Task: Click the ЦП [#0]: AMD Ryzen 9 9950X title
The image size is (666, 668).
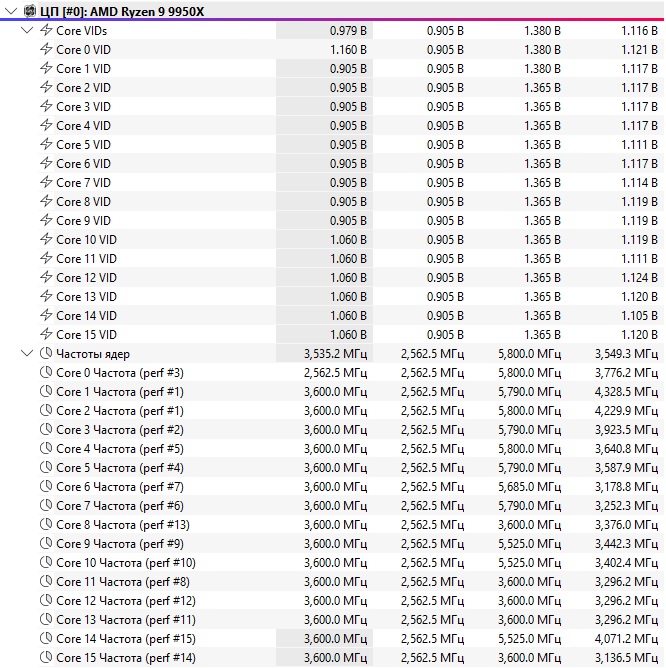Action: click(122, 12)
